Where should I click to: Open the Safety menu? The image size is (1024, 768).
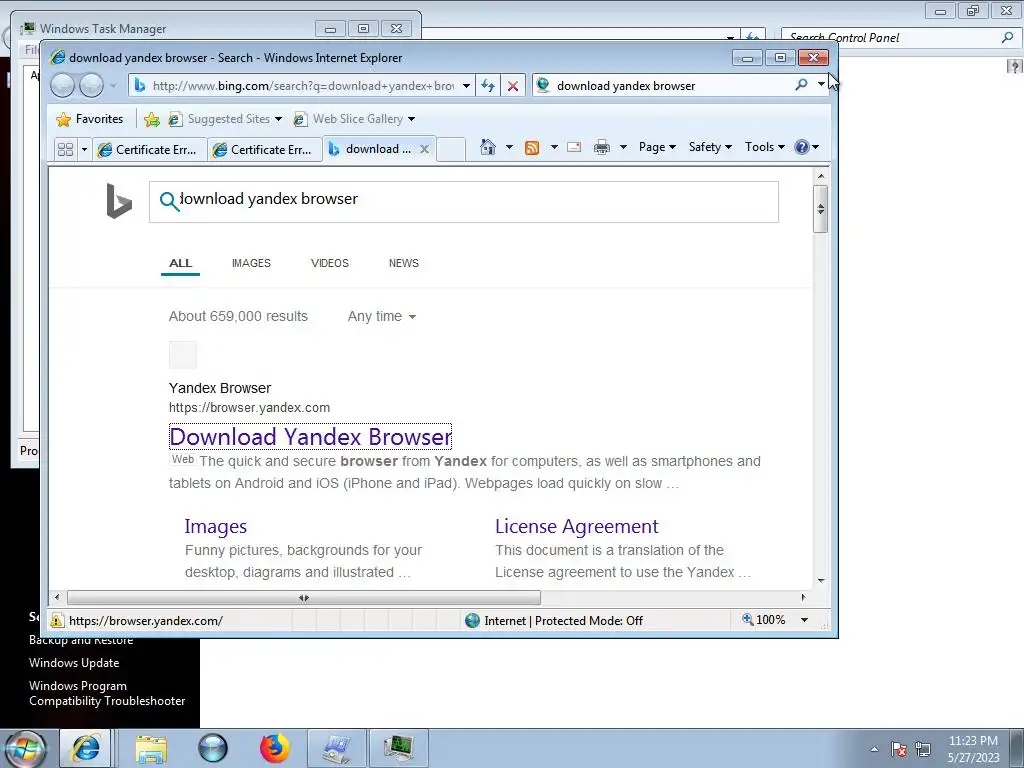coord(710,147)
